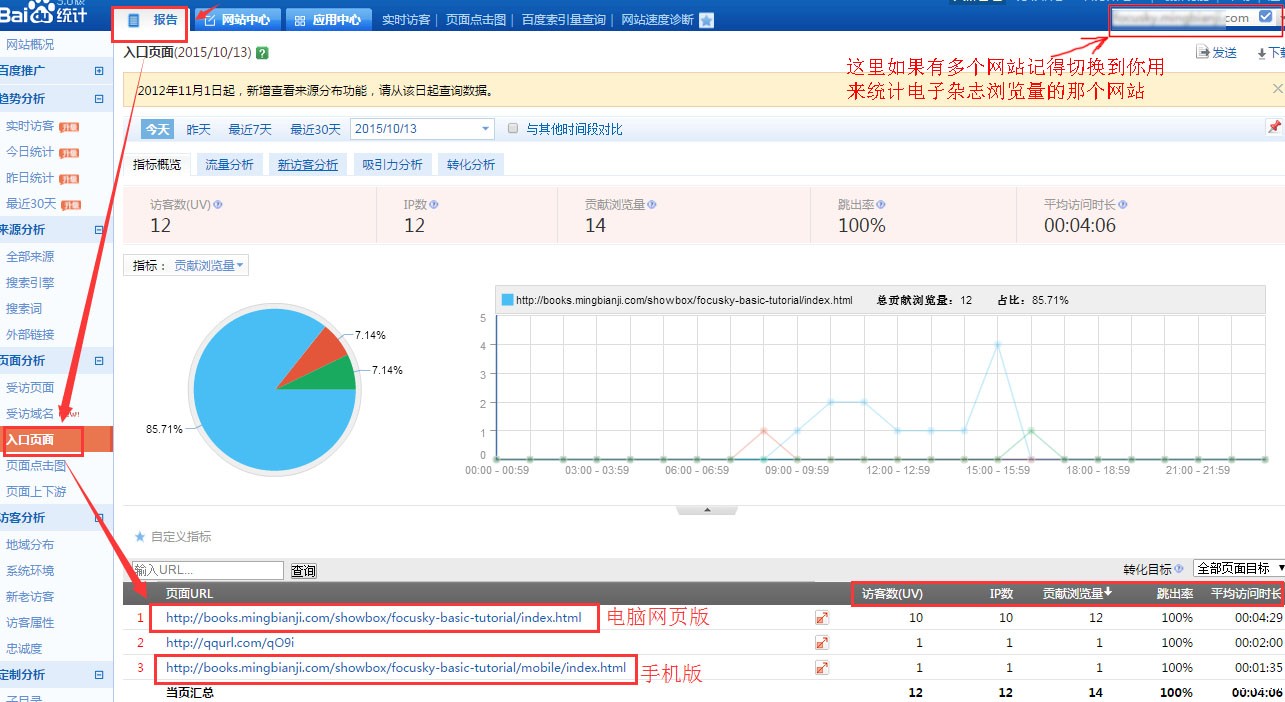This screenshot has width=1285, height=702.
Task: Click the info icon next to 访客数(UV) metric
Action: point(218,204)
